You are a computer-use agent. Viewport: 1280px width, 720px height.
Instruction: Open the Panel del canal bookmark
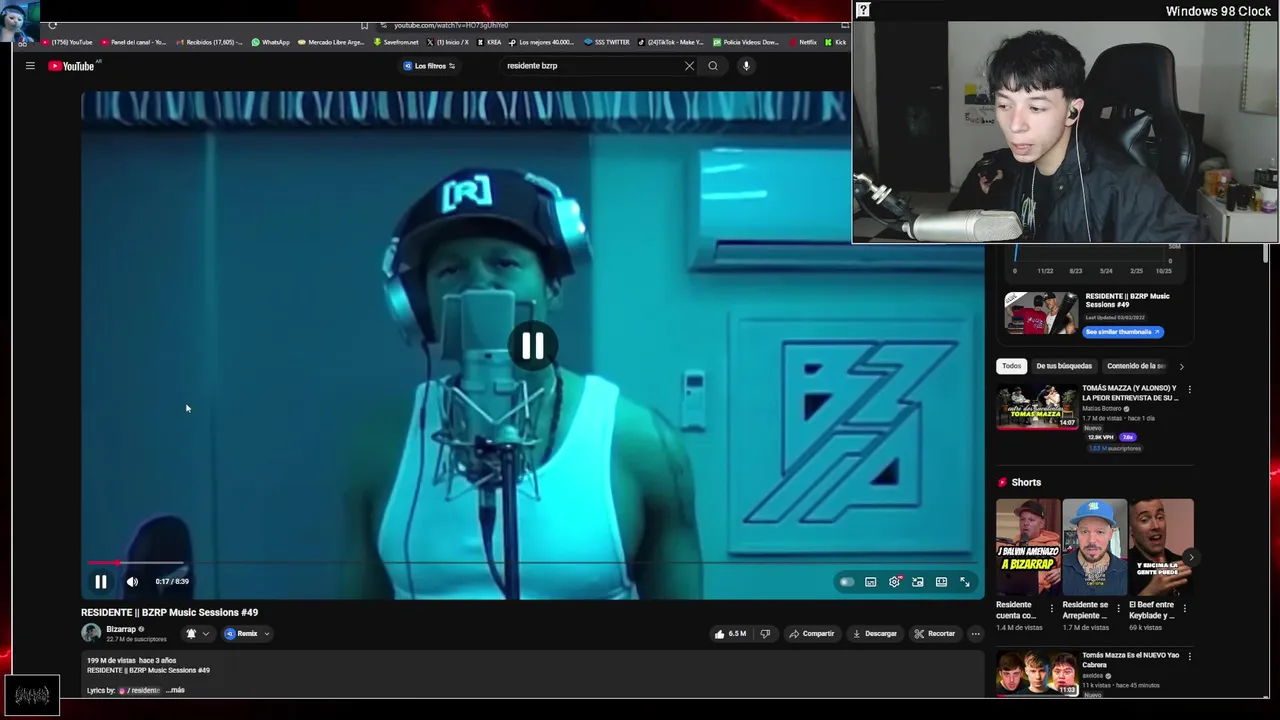tap(133, 42)
